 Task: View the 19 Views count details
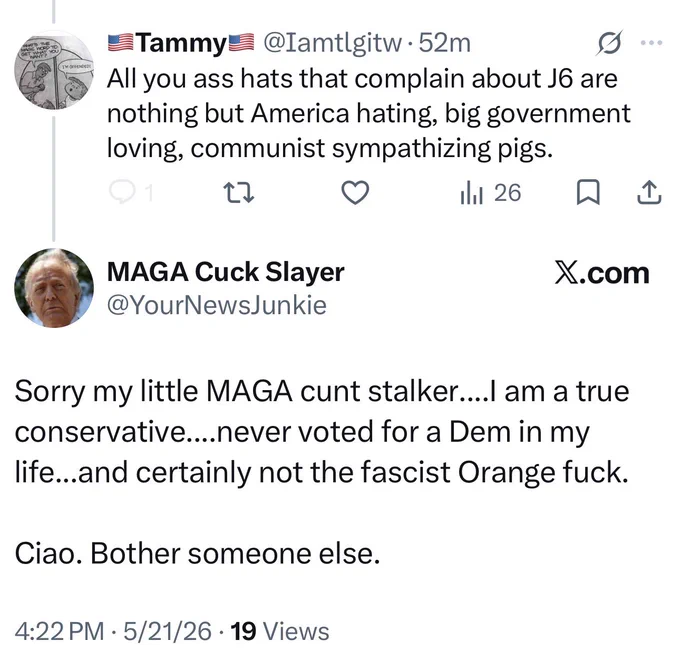tap(280, 631)
